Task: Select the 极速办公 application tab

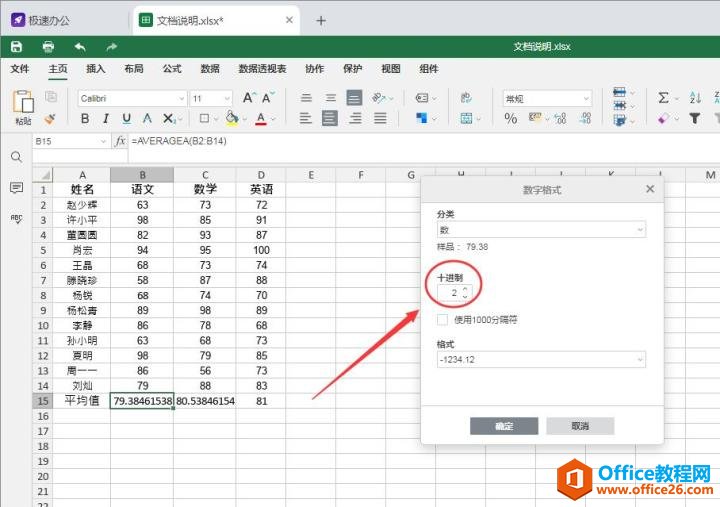Action: tap(41, 20)
